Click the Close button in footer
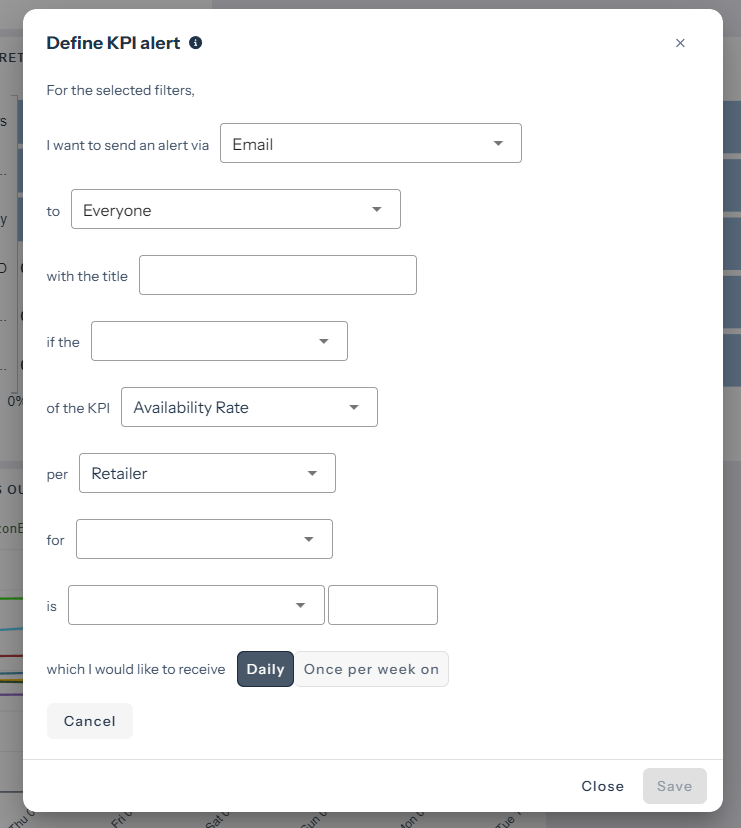Screen dimensions: 741x828 tap(603, 786)
